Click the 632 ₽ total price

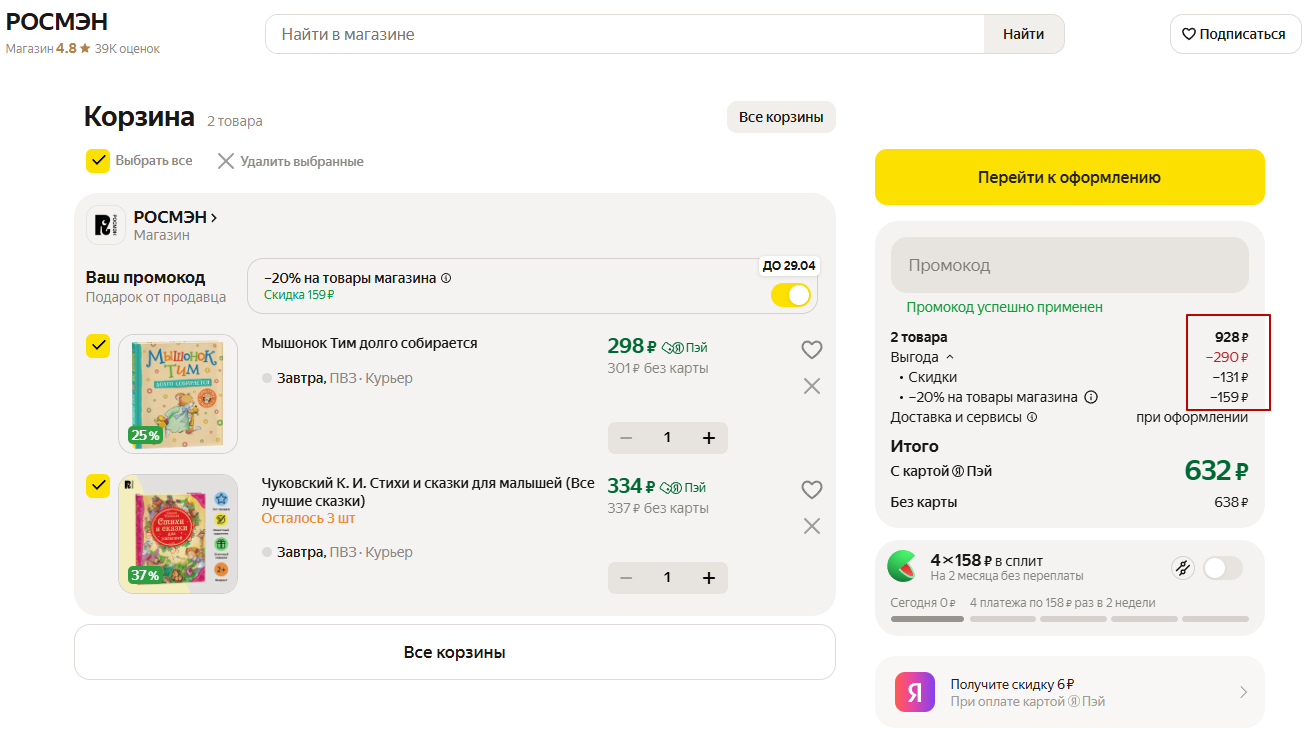(1216, 470)
